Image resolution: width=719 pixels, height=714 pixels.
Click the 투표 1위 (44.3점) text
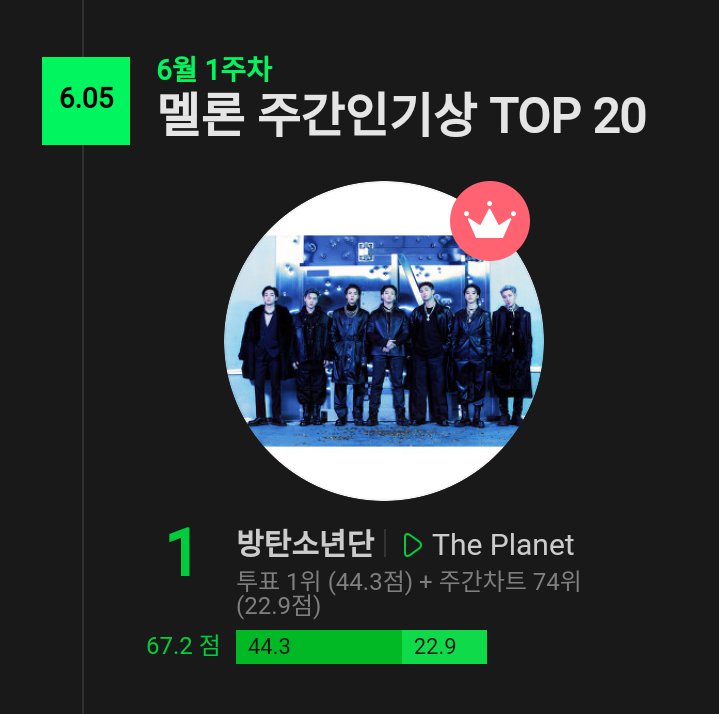pos(324,581)
